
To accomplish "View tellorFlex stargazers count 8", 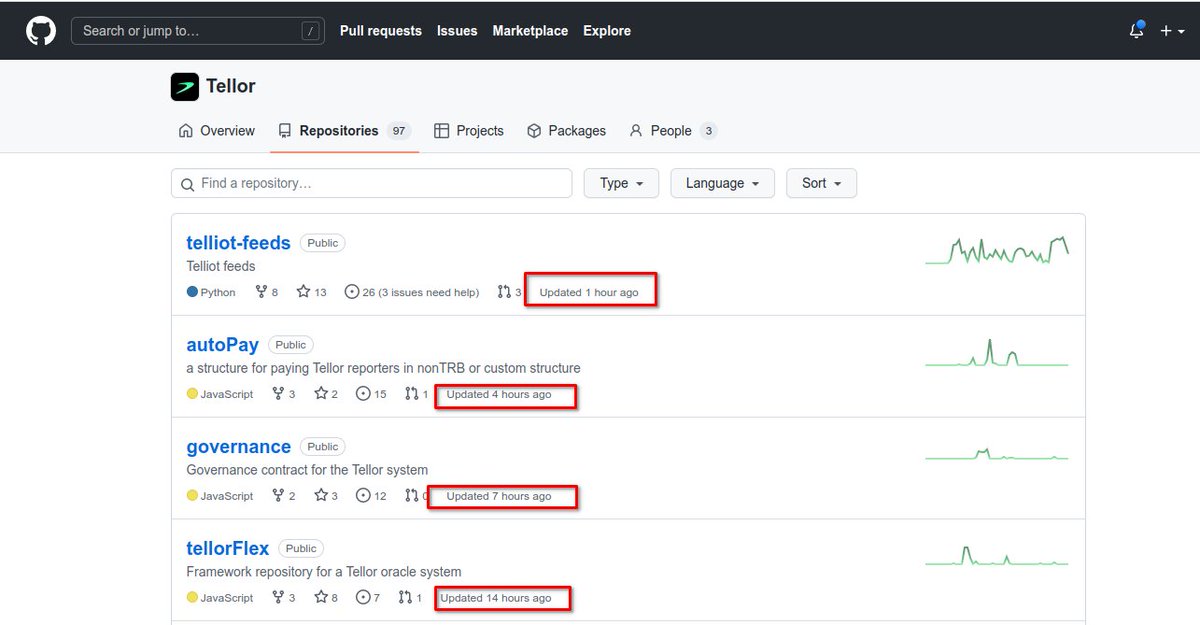I will pos(326,598).
